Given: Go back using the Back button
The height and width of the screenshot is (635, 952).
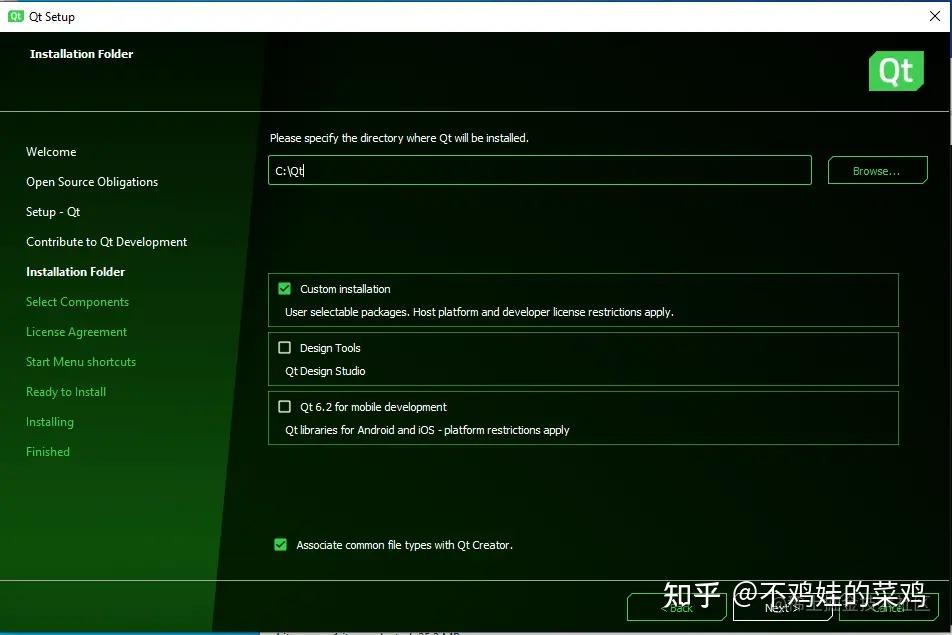Looking at the screenshot, I should point(677,607).
